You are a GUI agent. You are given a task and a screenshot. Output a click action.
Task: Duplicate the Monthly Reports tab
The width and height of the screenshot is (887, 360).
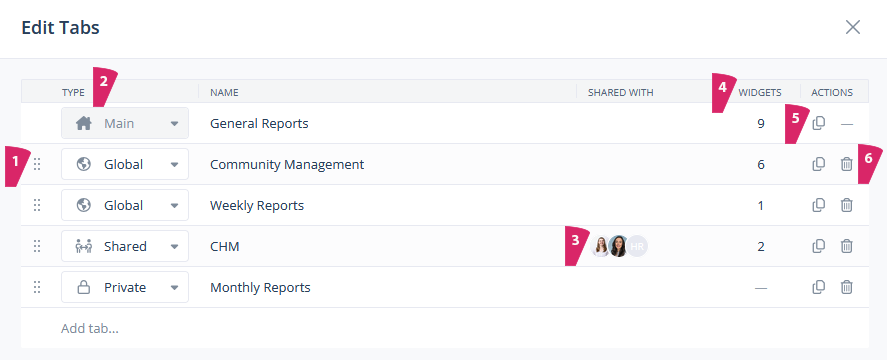(x=819, y=288)
